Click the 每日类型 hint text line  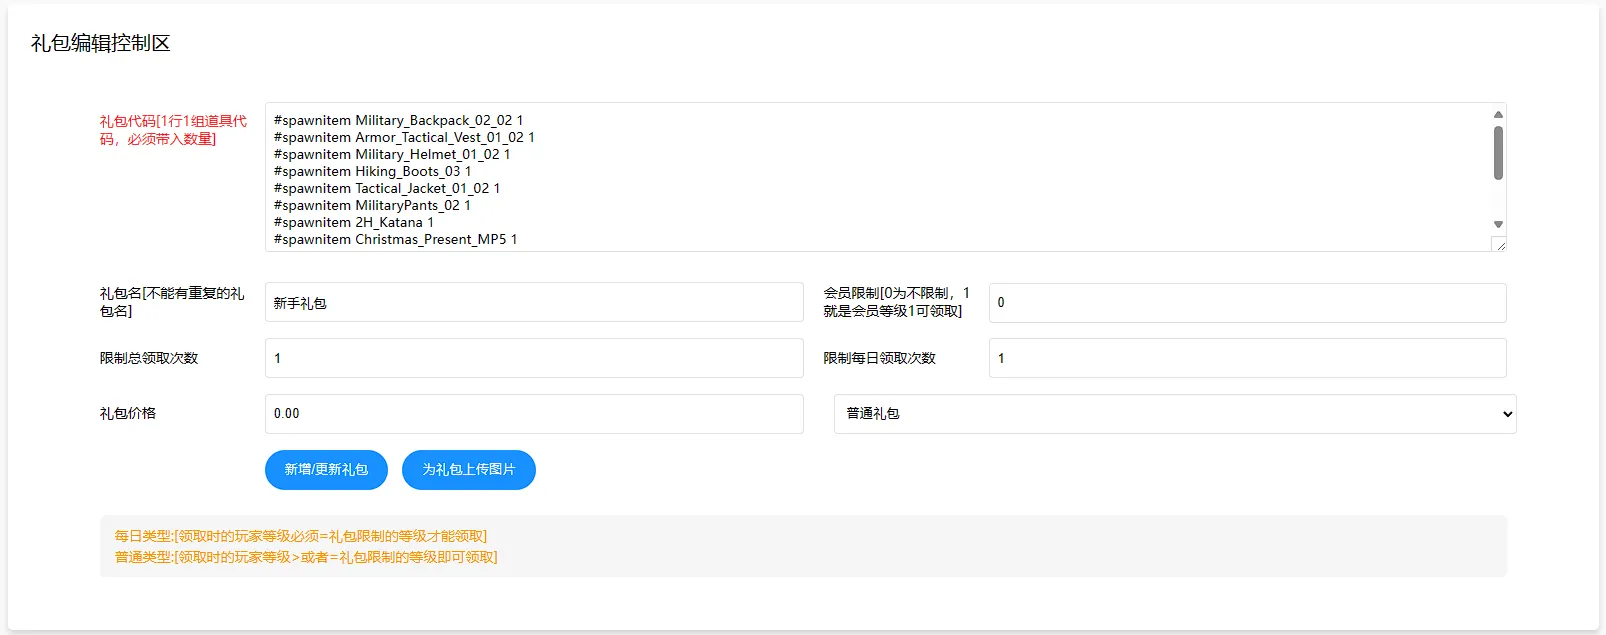click(300, 536)
